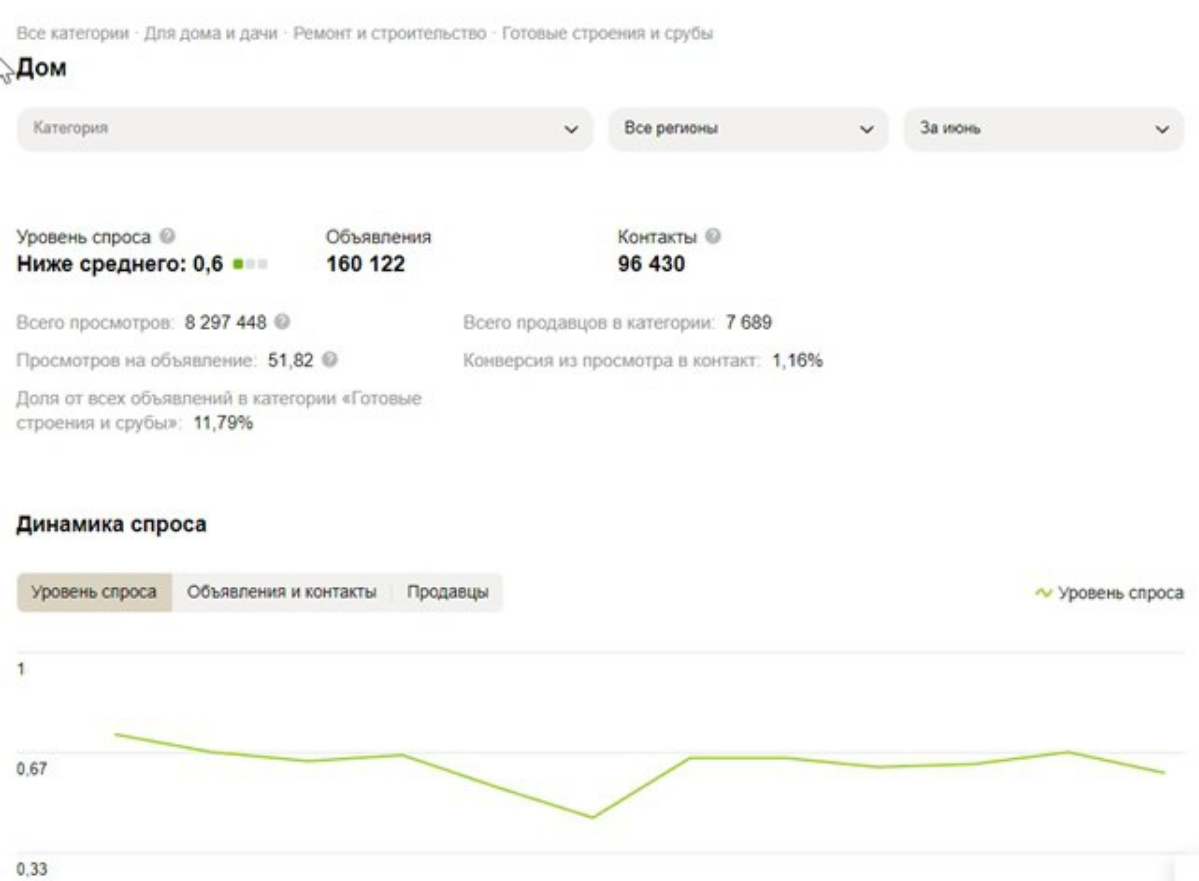Screen dimensions: 1199x881
Task: Open help icon next to Уровень спроса
Action: [x=168, y=236]
